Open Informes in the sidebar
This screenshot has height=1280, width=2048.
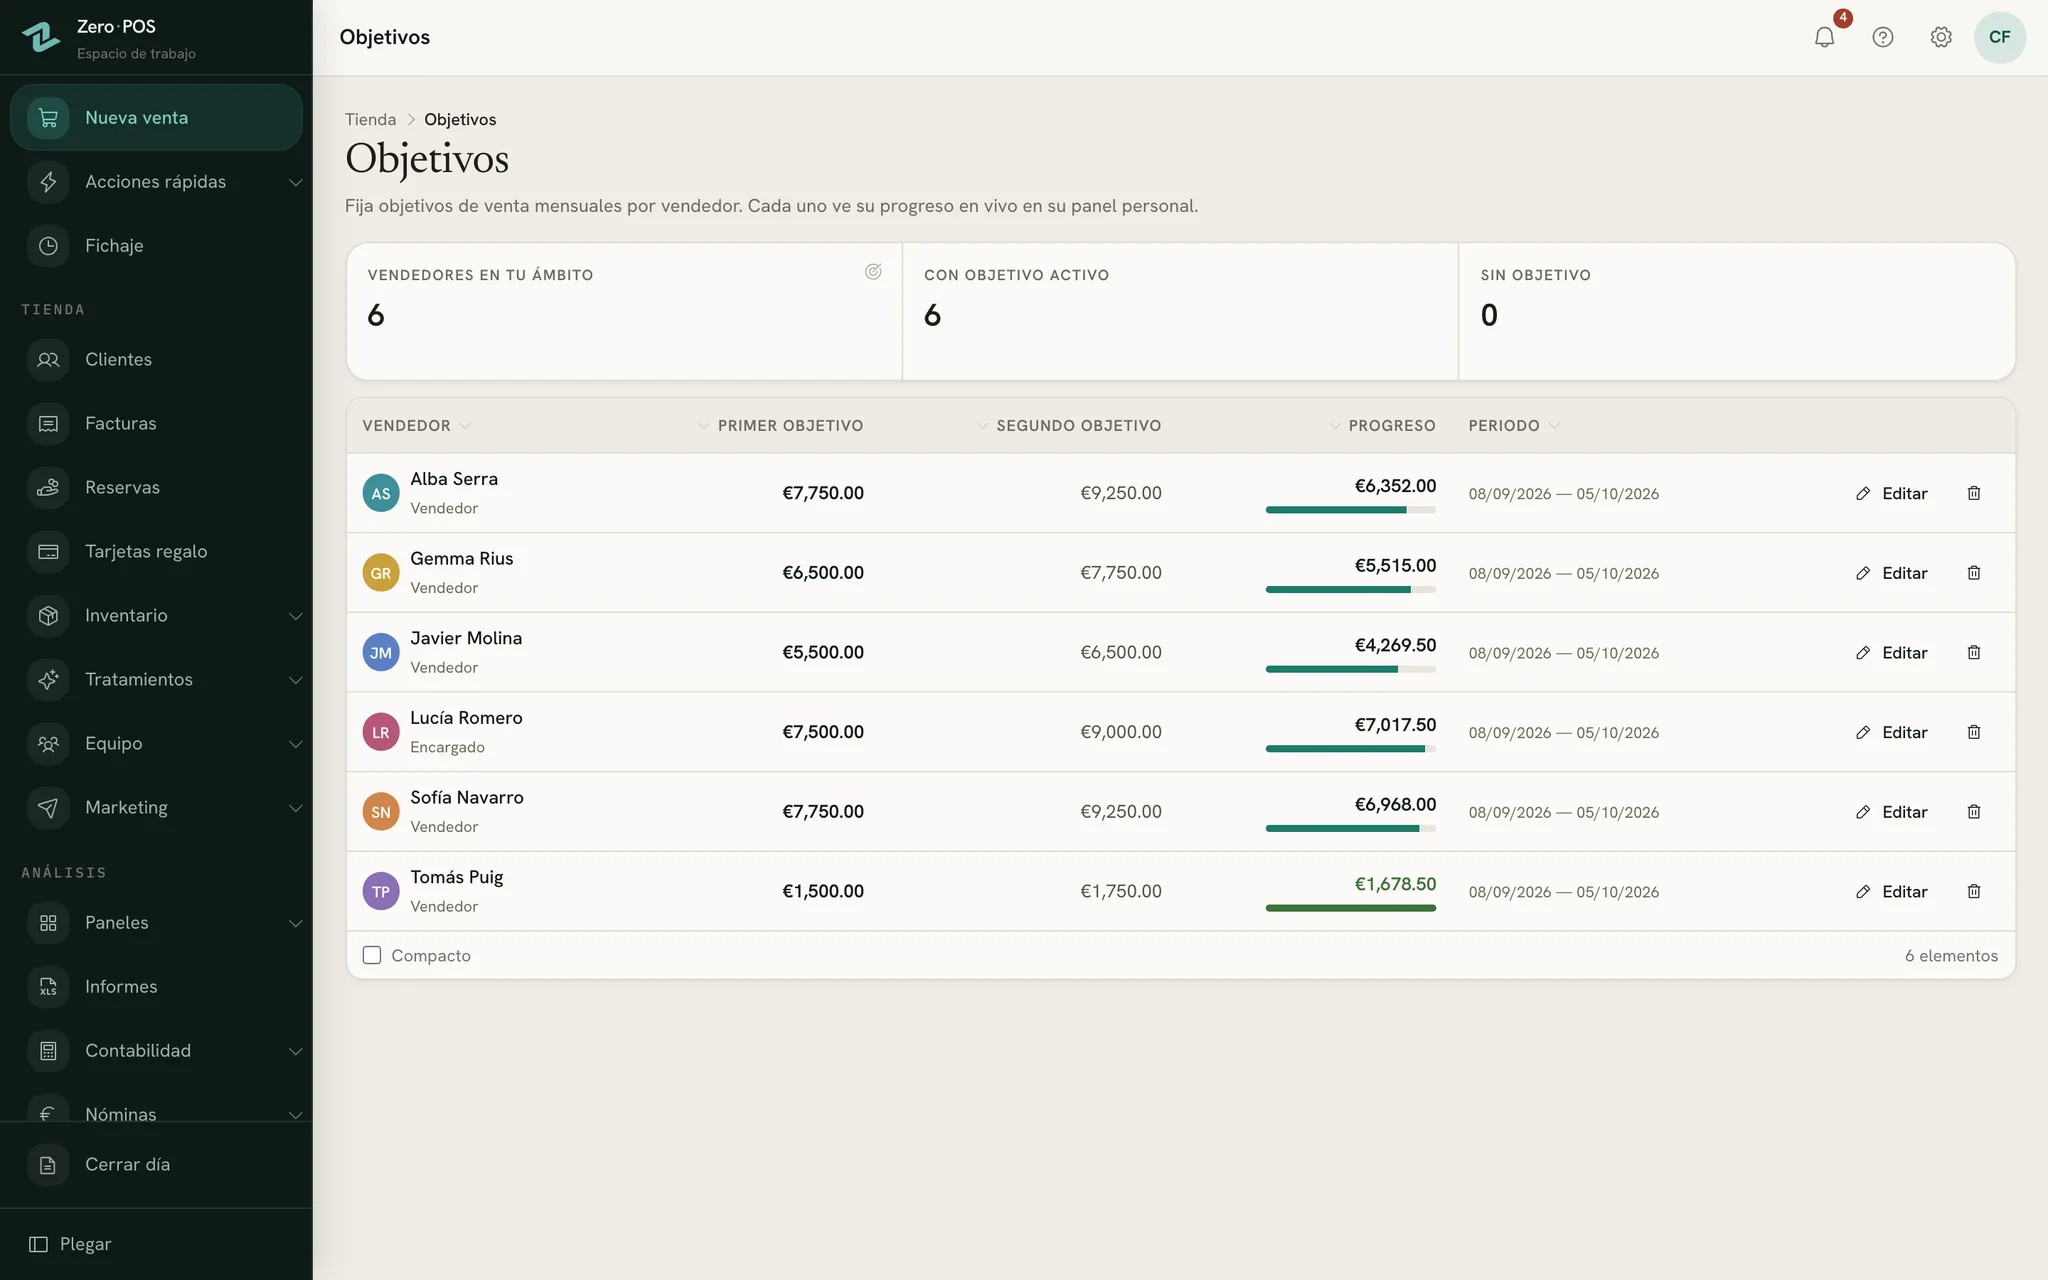(x=156, y=986)
